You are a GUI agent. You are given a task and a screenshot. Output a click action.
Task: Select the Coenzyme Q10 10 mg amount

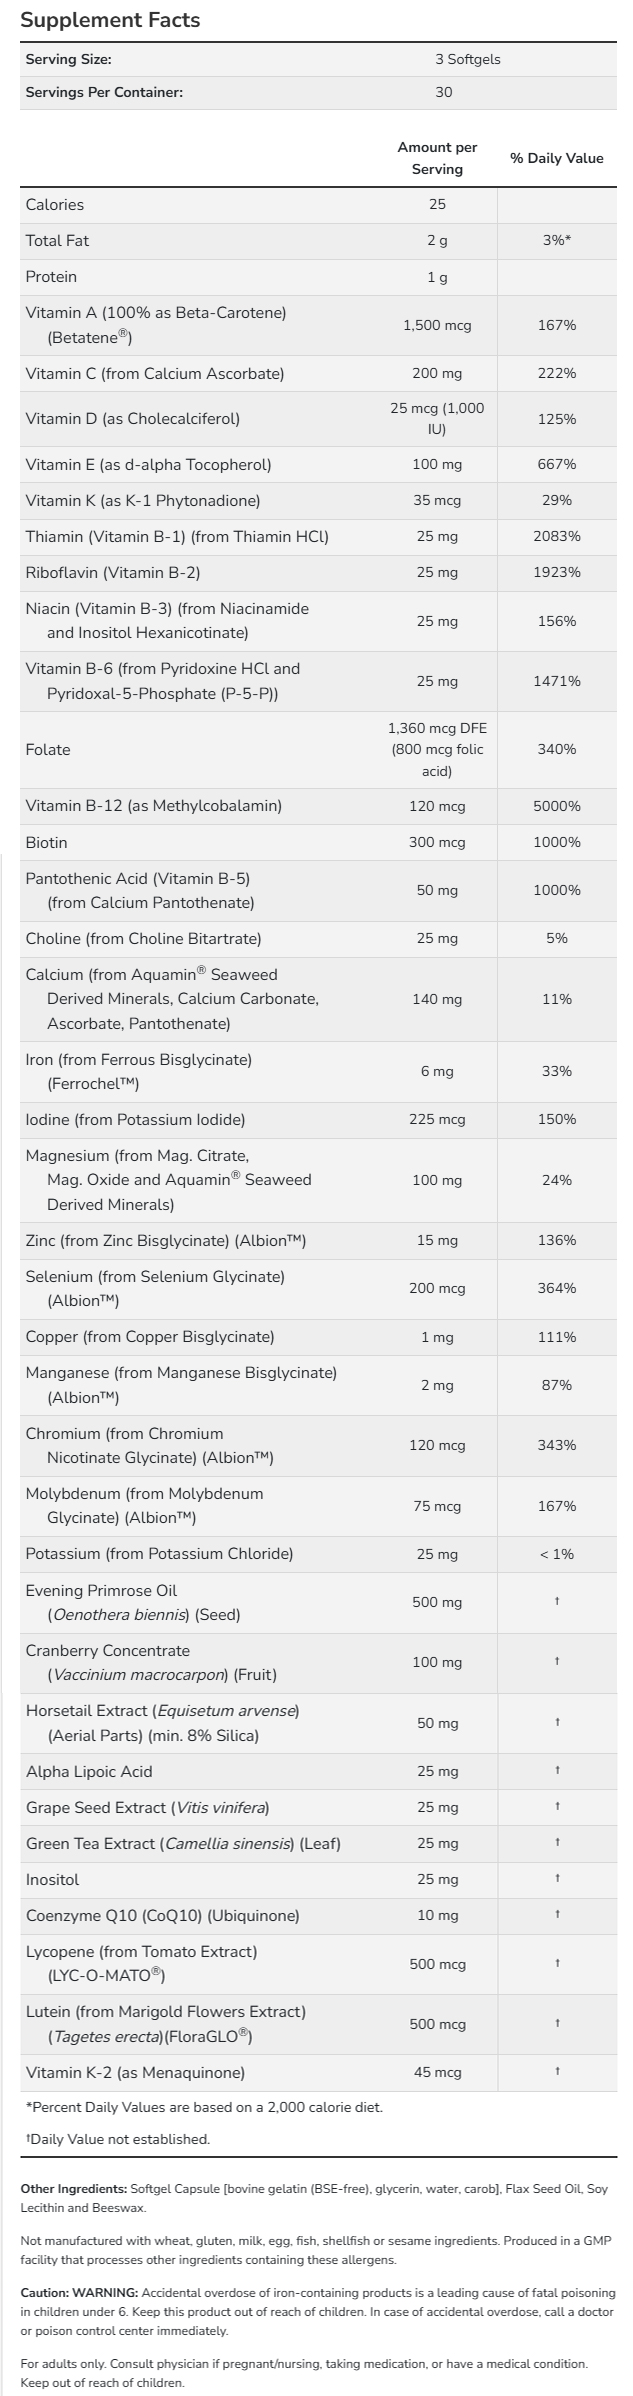pyautogui.click(x=437, y=1915)
